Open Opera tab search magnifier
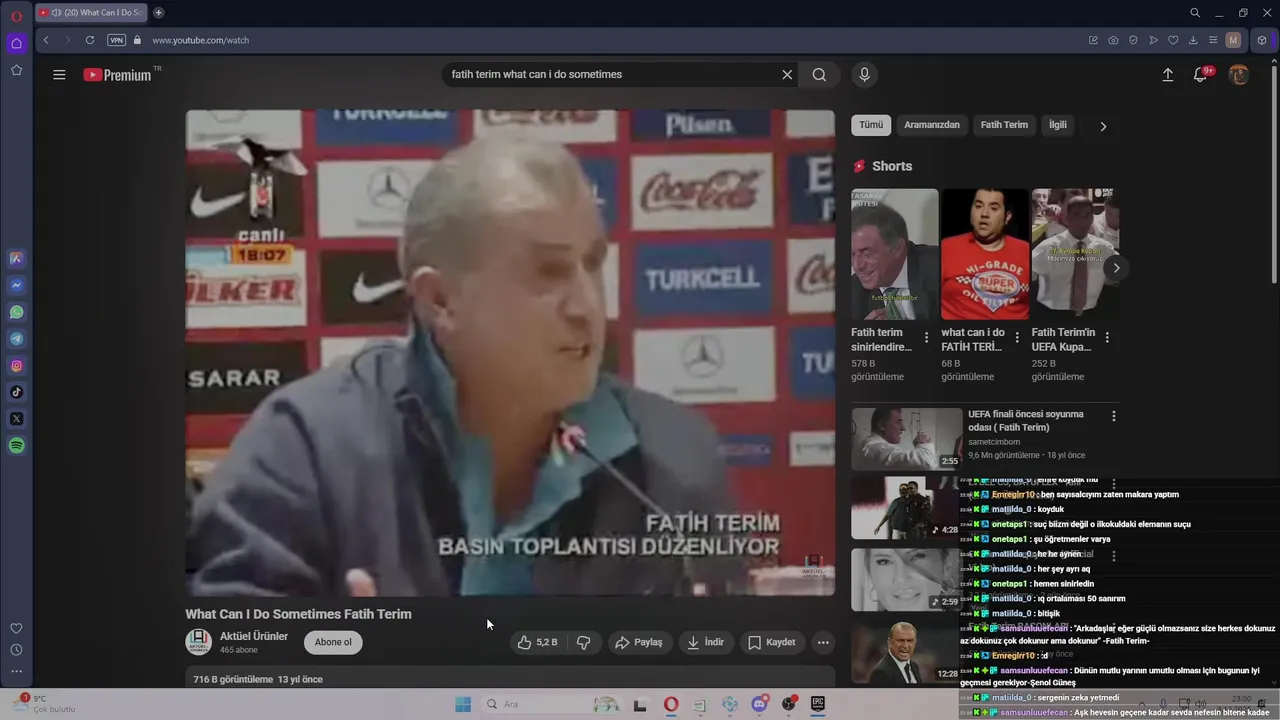The image size is (1280, 720). coord(1195,13)
